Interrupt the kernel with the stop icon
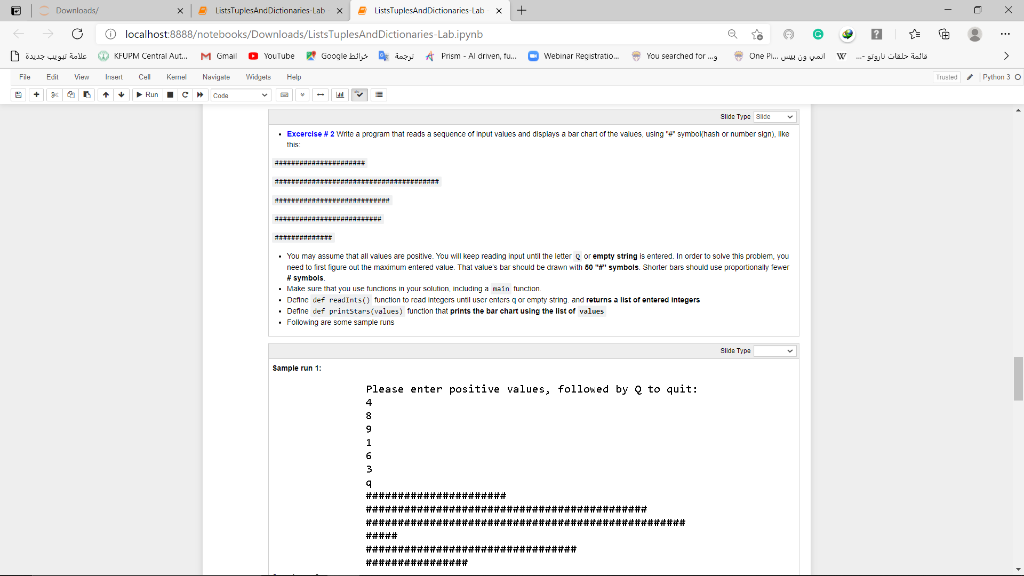The image size is (1024, 576). tap(170, 94)
